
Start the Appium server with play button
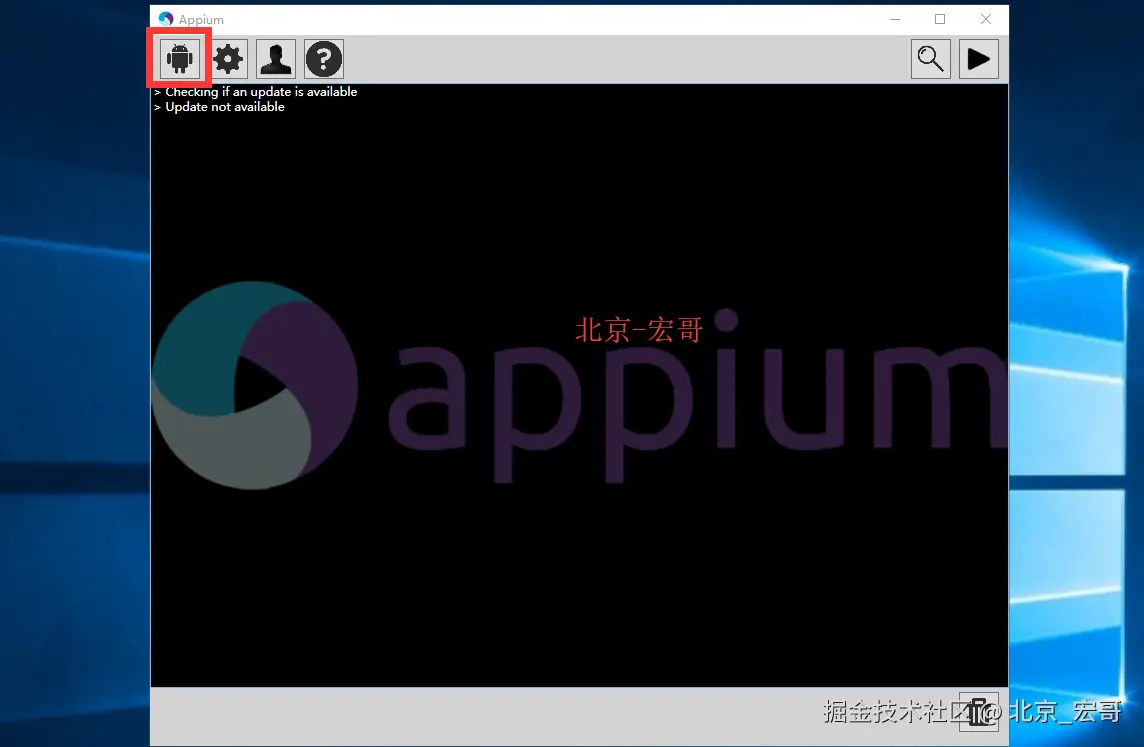click(x=978, y=58)
